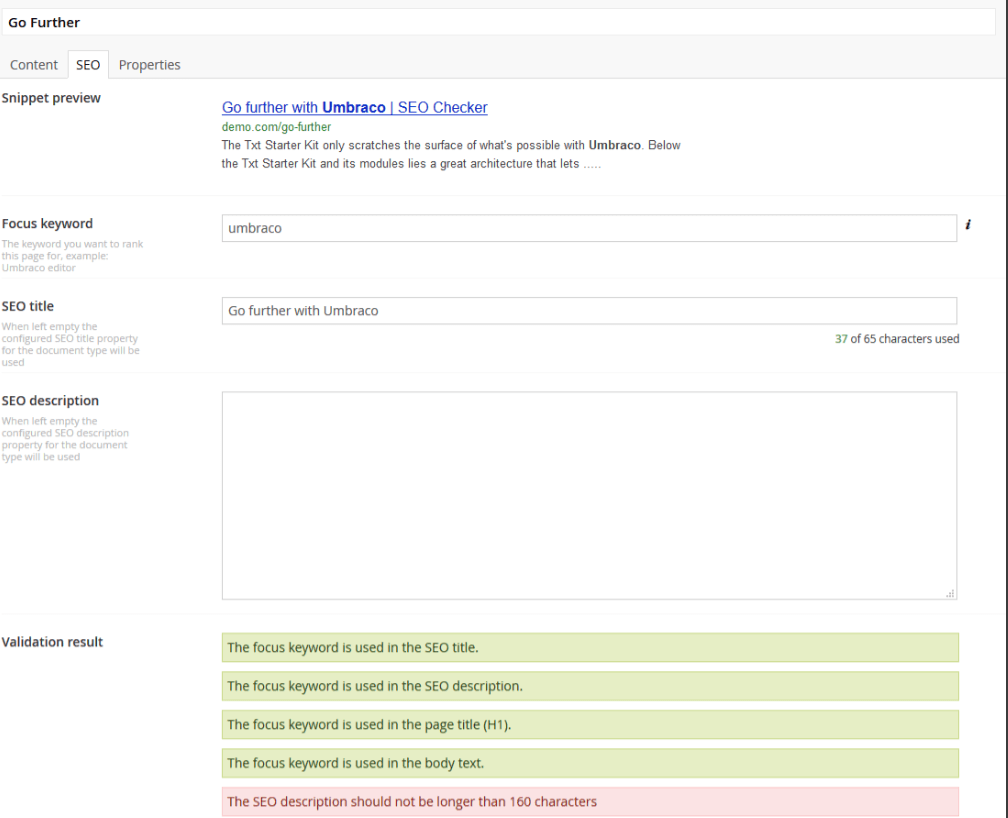The height and width of the screenshot is (818, 1008).
Task: Switch to the Content tab
Action: click(x=34, y=65)
